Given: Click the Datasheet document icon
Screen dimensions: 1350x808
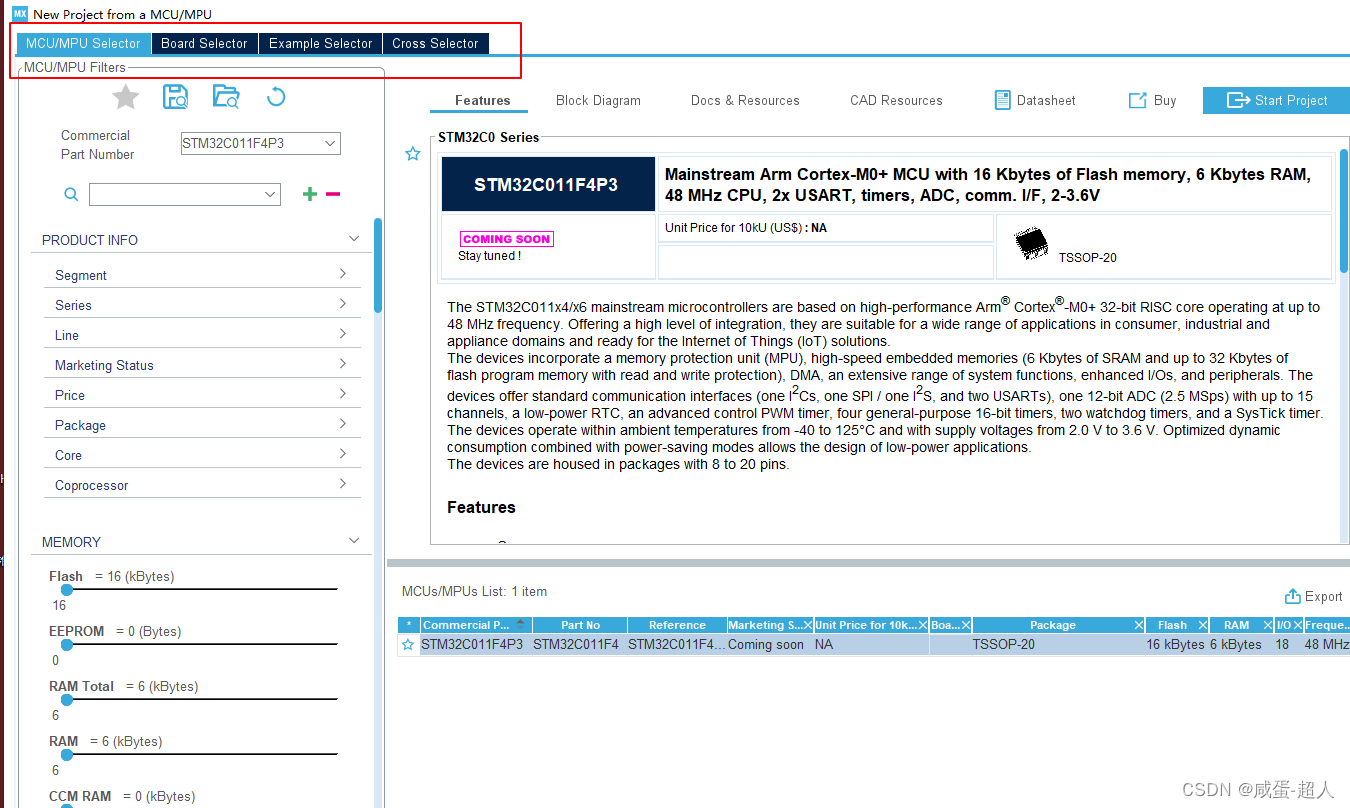Looking at the screenshot, I should 1003,100.
